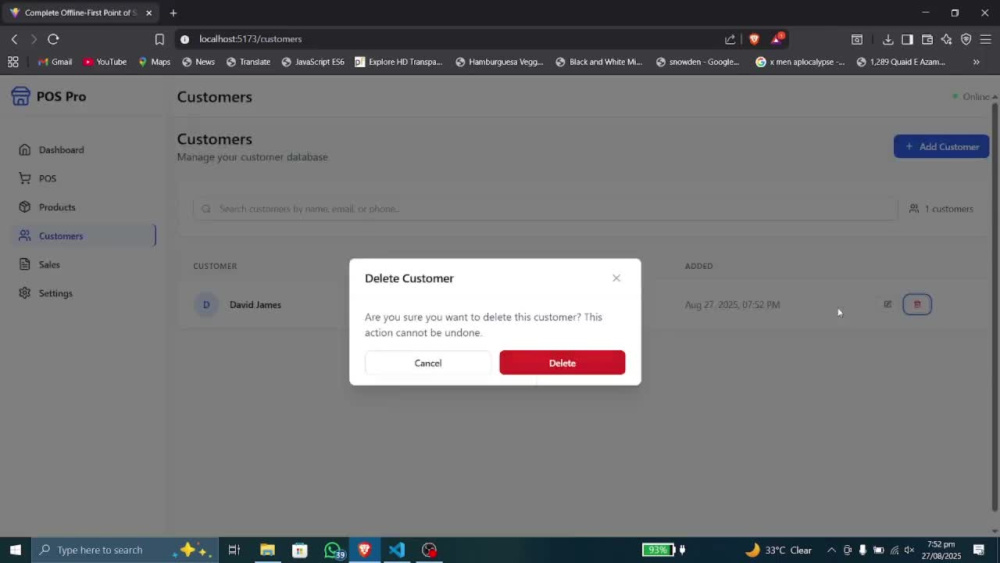
Task: Open a new browser tab with plus
Action: point(173,13)
